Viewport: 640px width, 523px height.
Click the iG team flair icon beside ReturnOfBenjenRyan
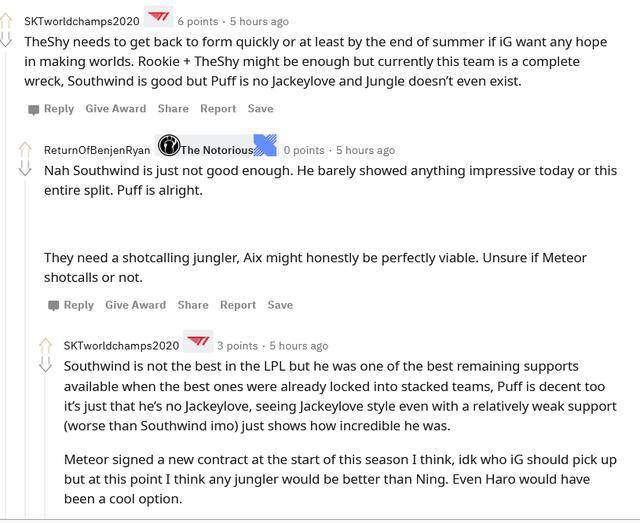(168, 148)
